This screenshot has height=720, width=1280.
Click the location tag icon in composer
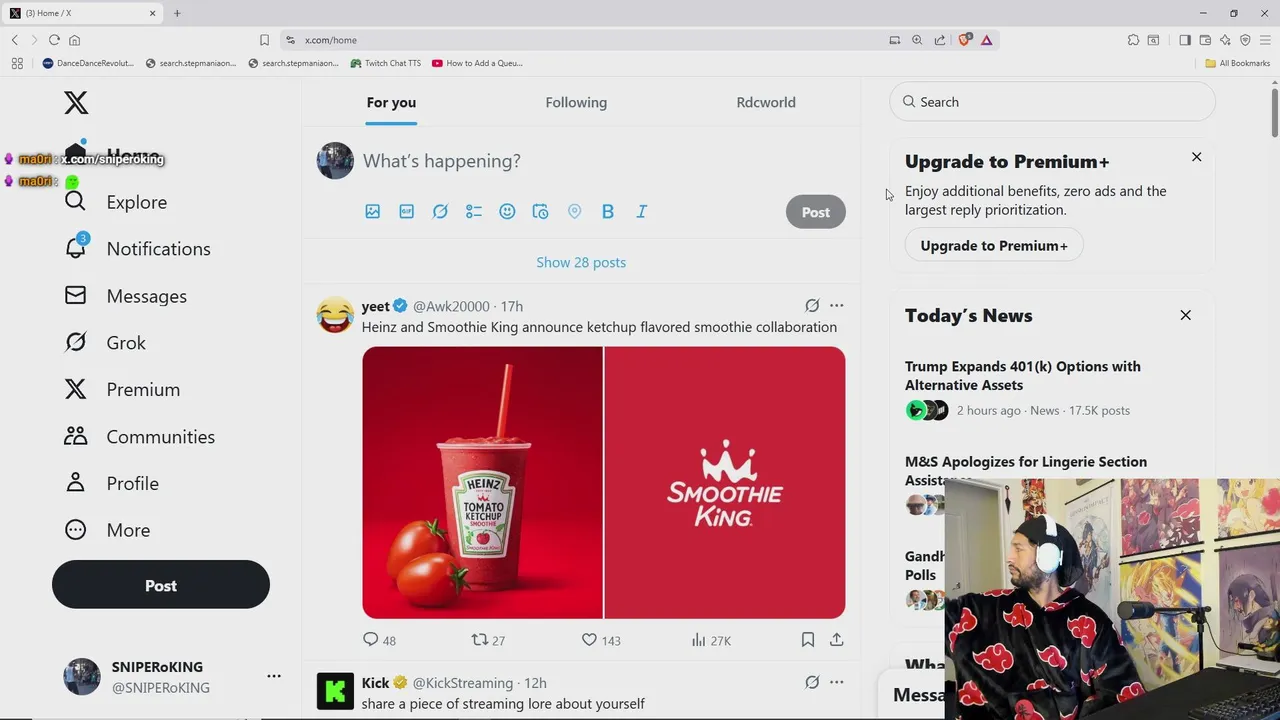pyautogui.click(x=574, y=211)
